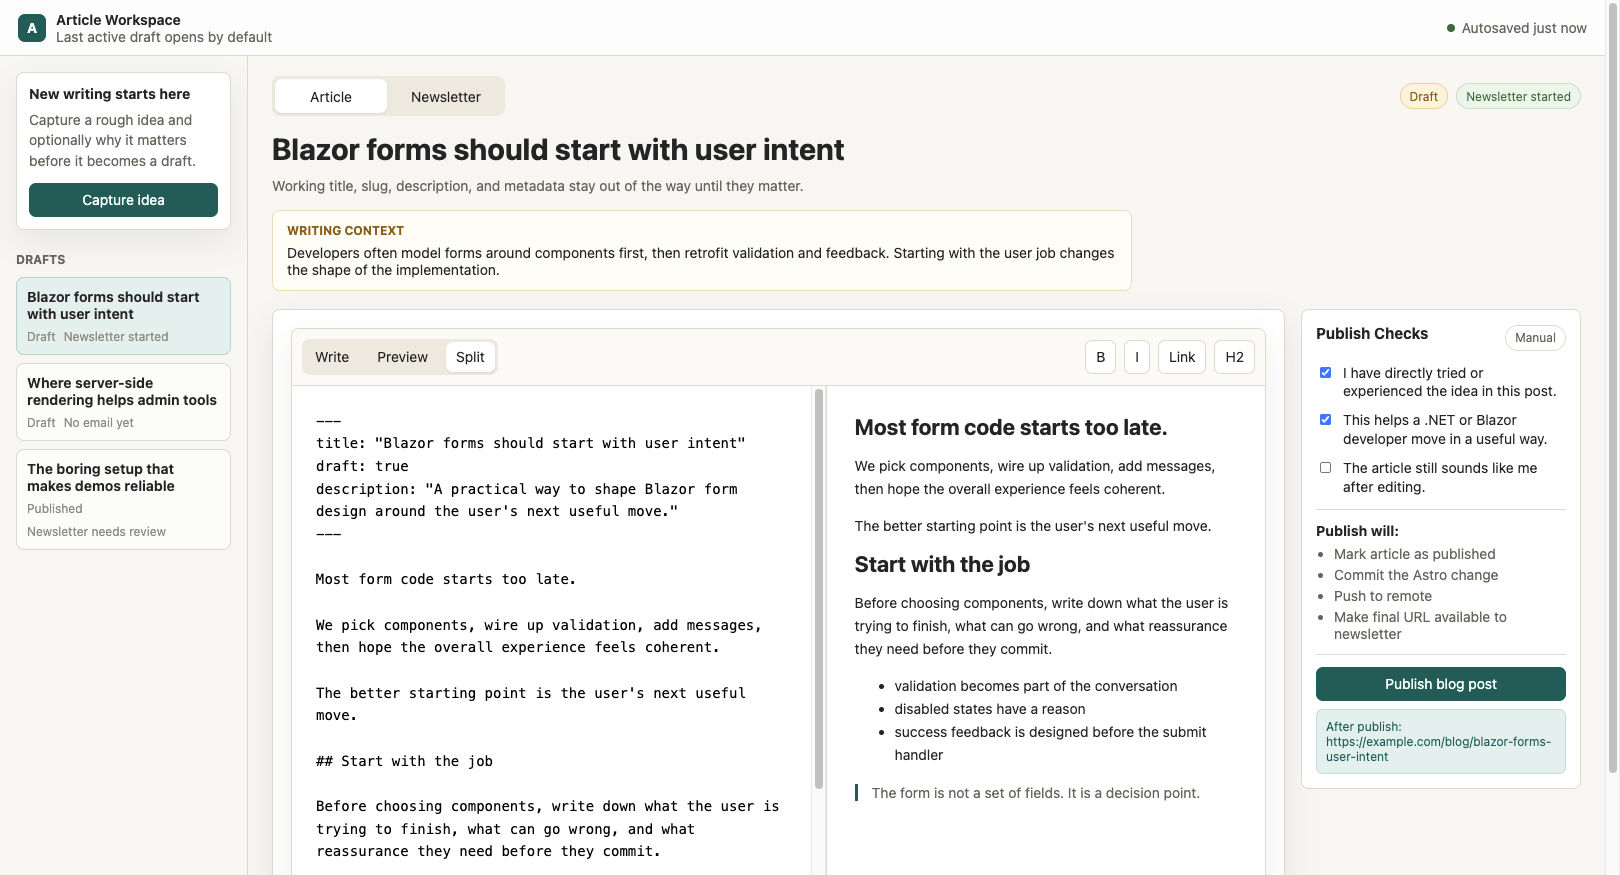Switch editor to Preview mode
This screenshot has height=875, width=1620.
tap(402, 357)
